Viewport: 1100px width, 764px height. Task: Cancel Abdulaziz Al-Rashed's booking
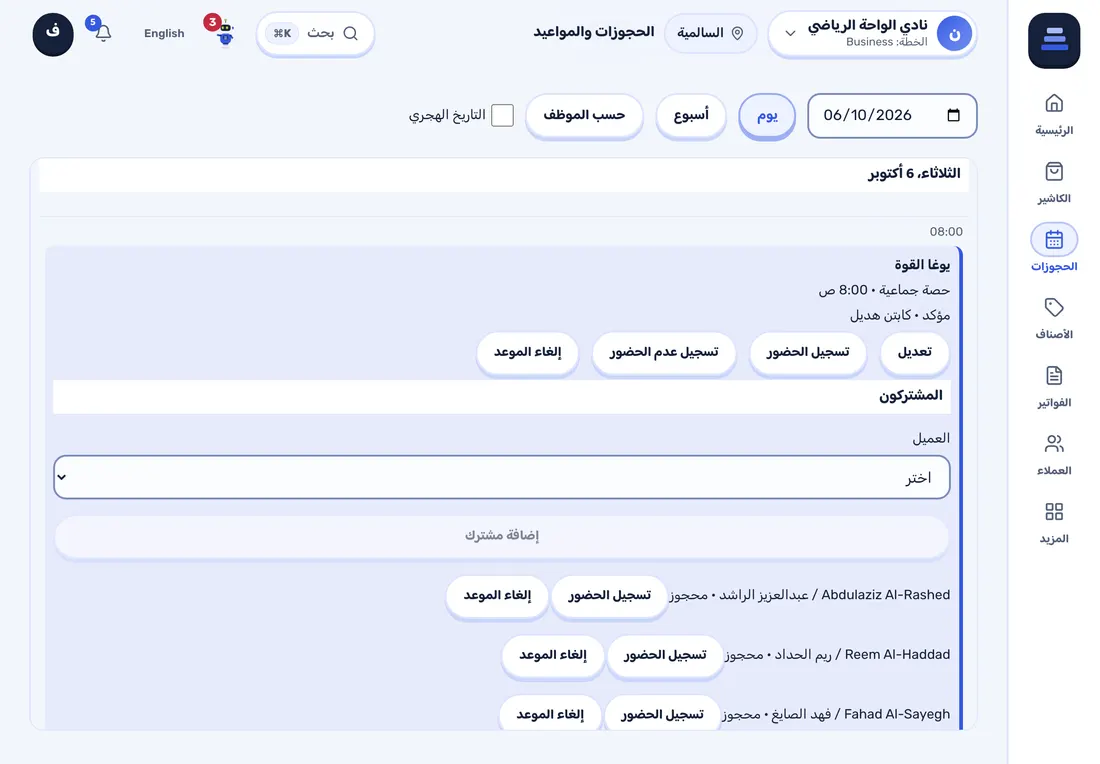tap(497, 596)
